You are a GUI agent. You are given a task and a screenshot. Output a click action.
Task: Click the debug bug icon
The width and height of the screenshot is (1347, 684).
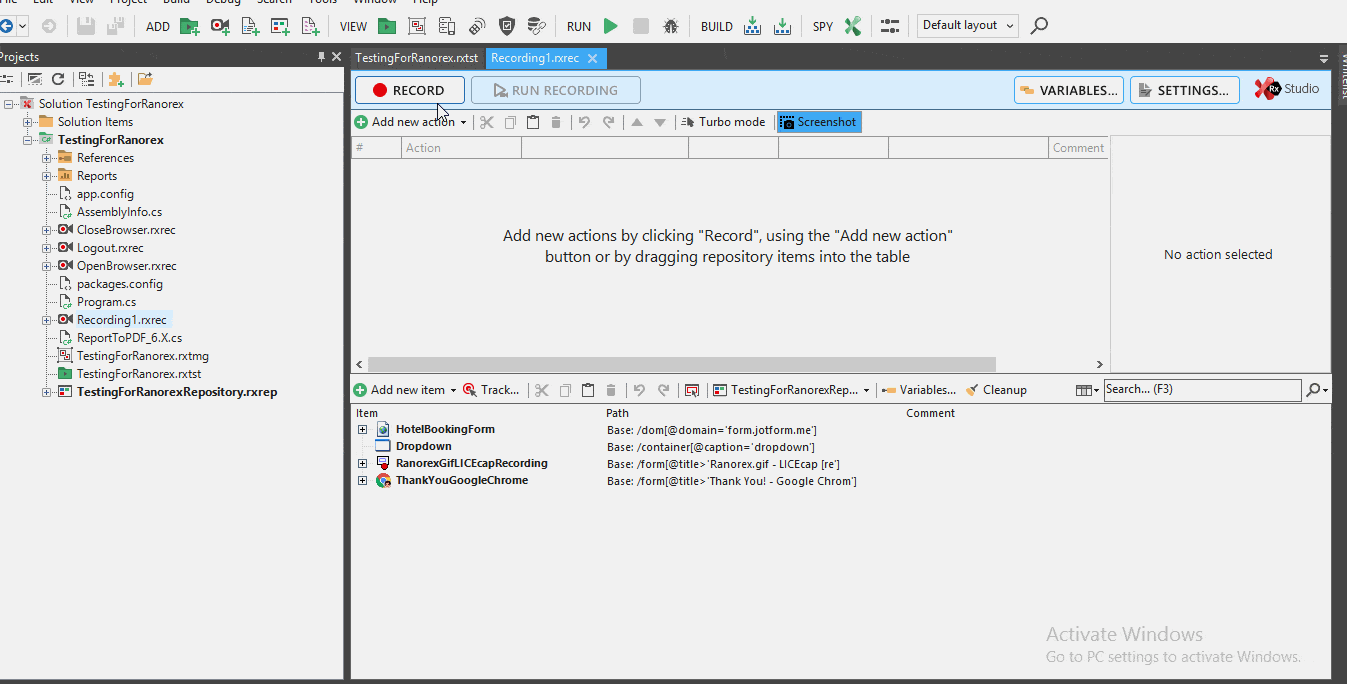coord(671,27)
